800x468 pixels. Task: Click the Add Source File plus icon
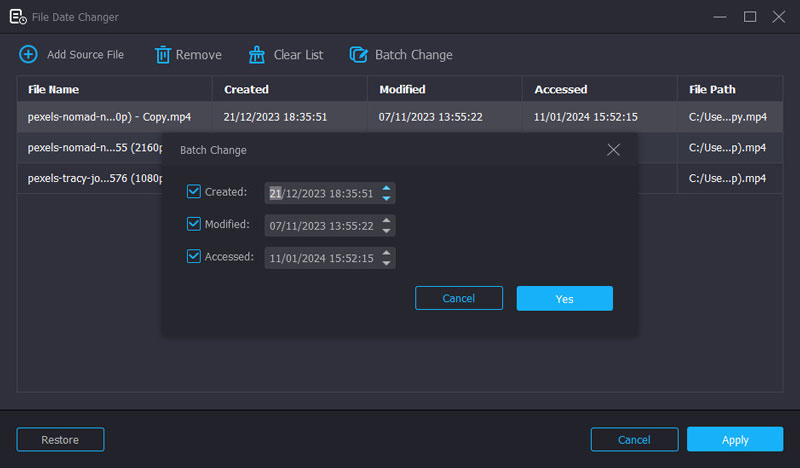(28, 54)
